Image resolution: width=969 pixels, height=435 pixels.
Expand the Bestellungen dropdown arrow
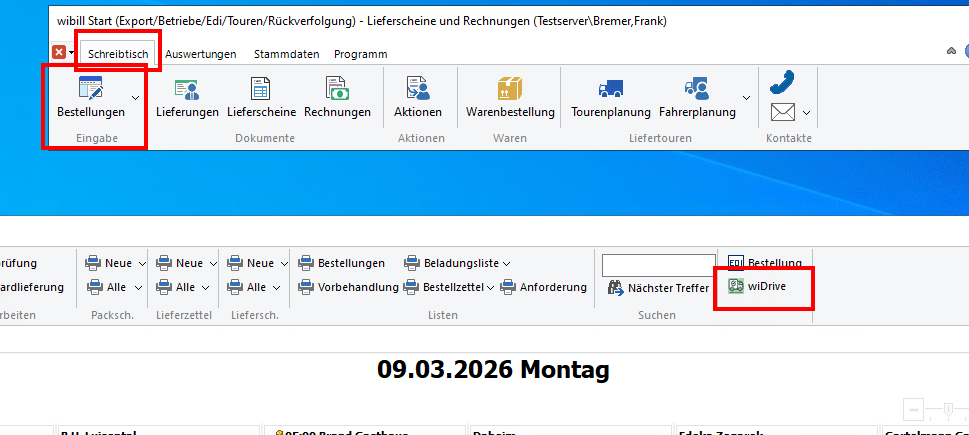(x=135, y=97)
